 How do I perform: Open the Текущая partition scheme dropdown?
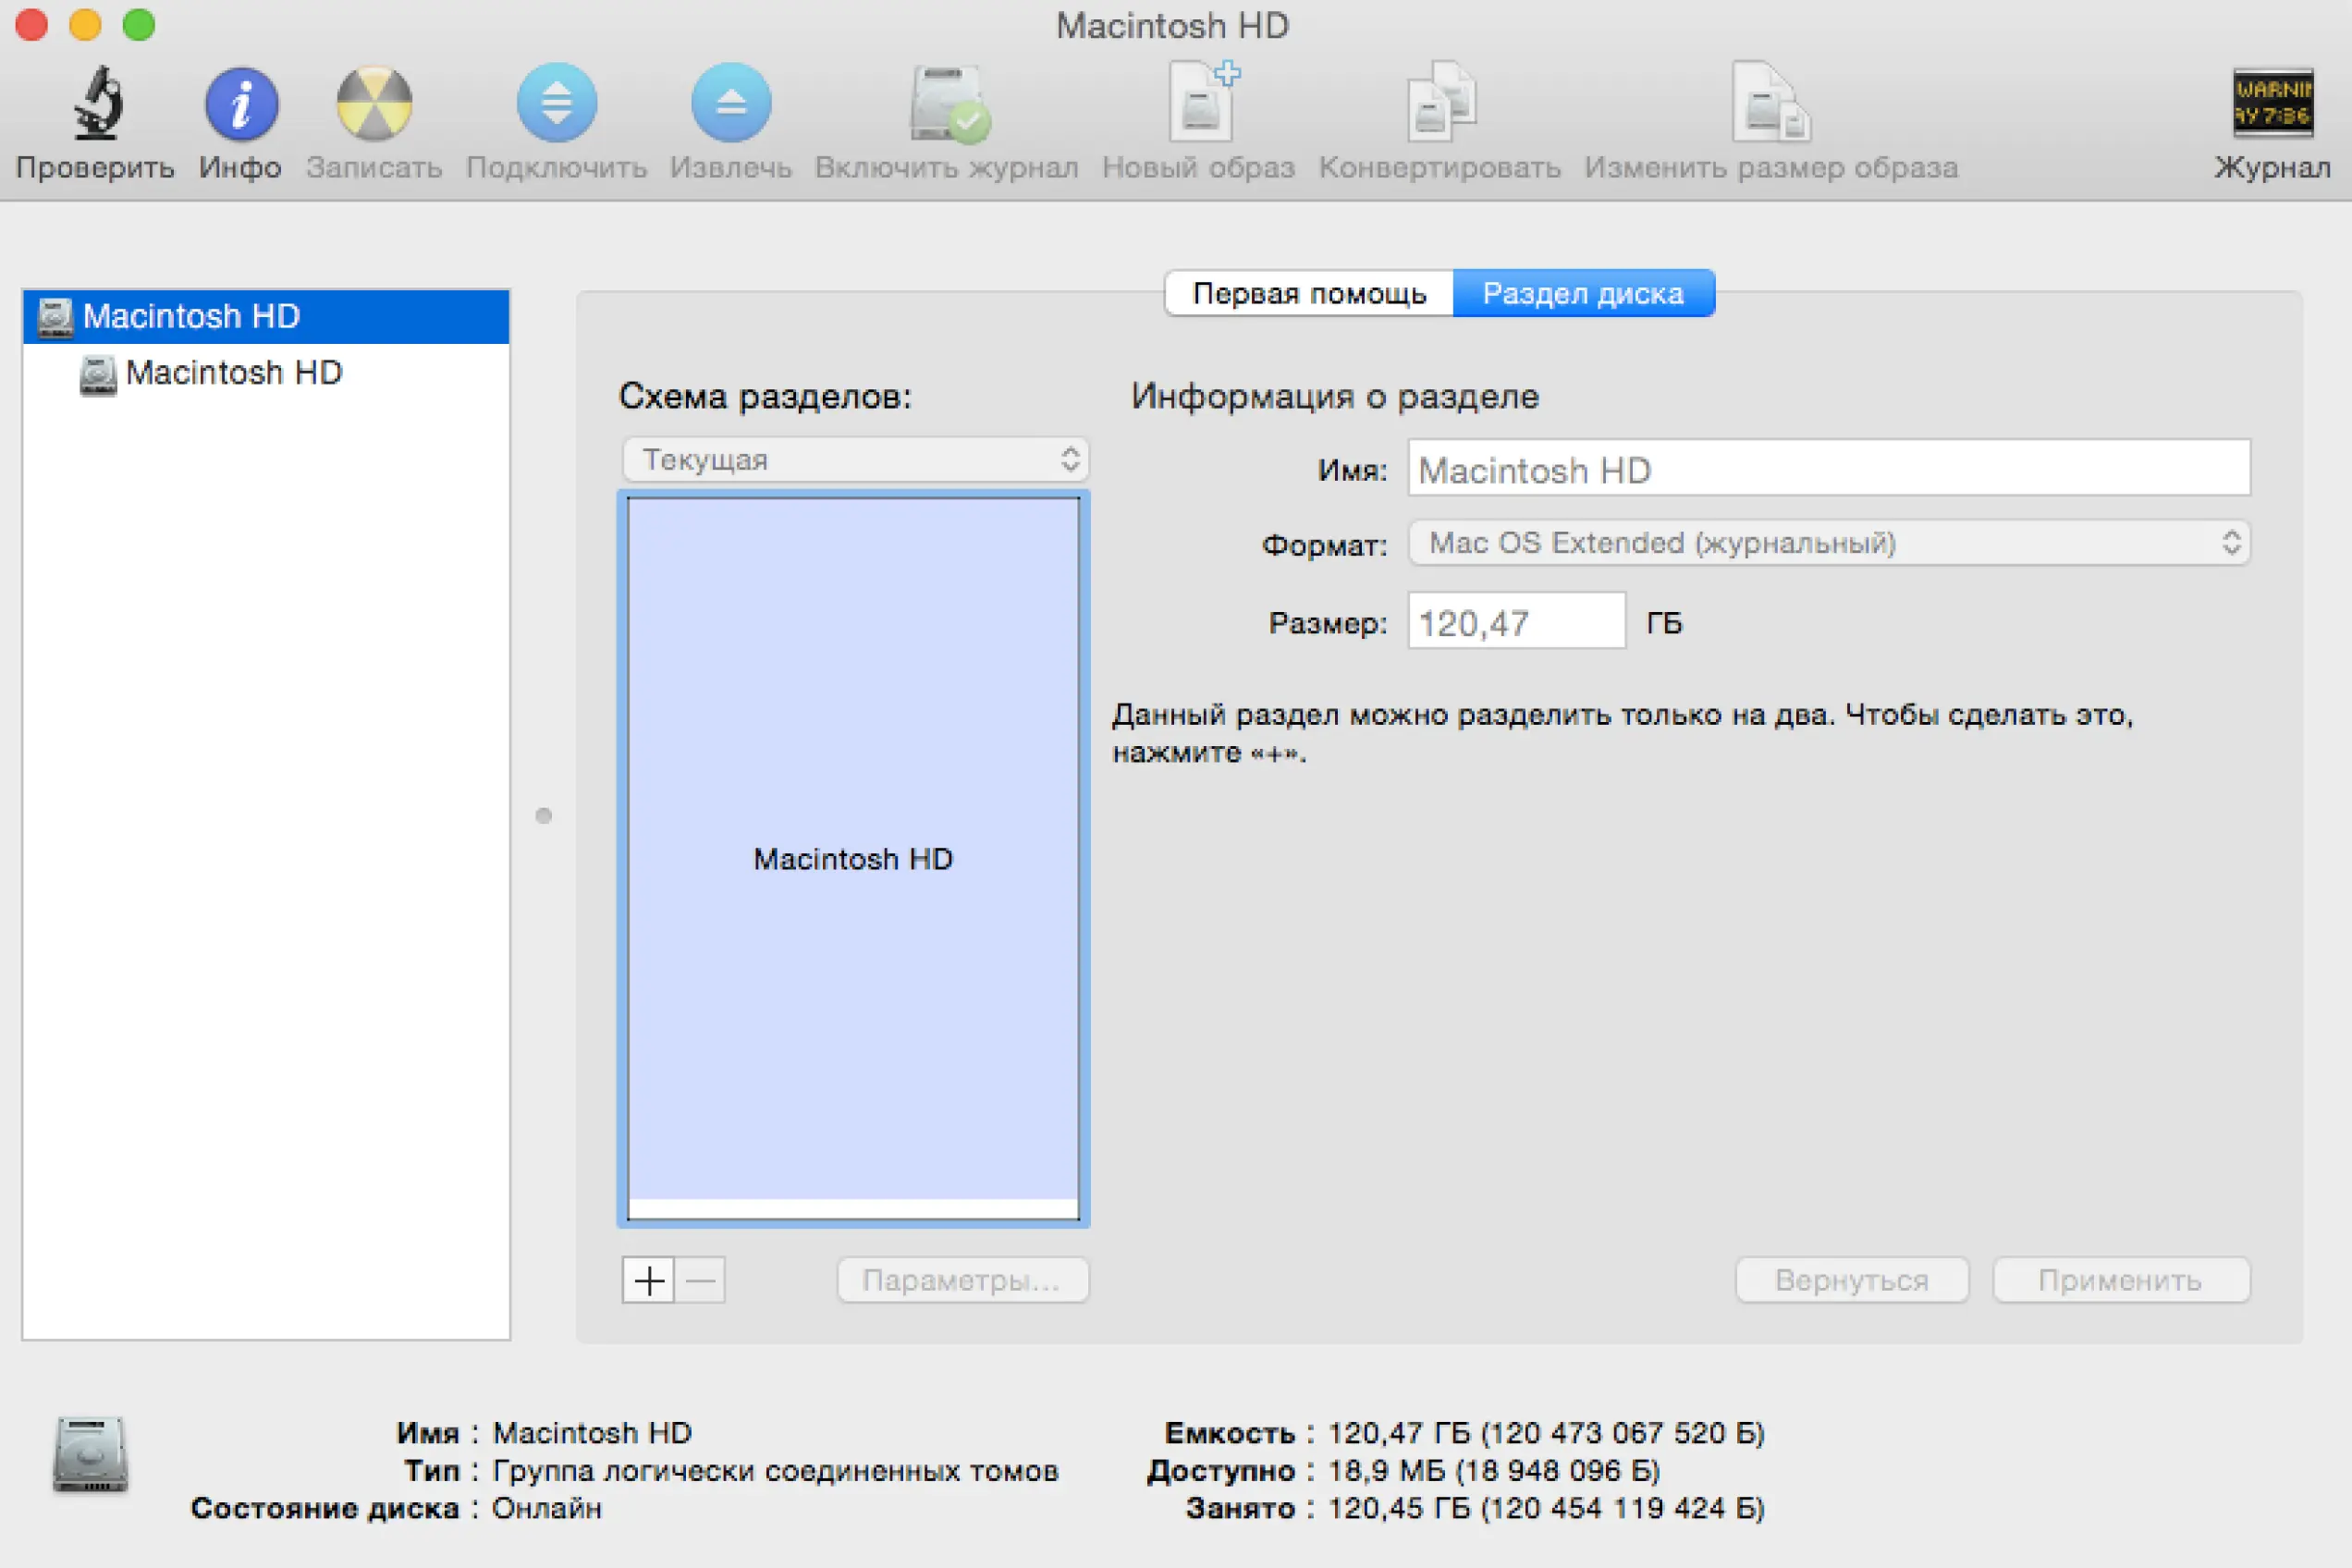[854, 460]
